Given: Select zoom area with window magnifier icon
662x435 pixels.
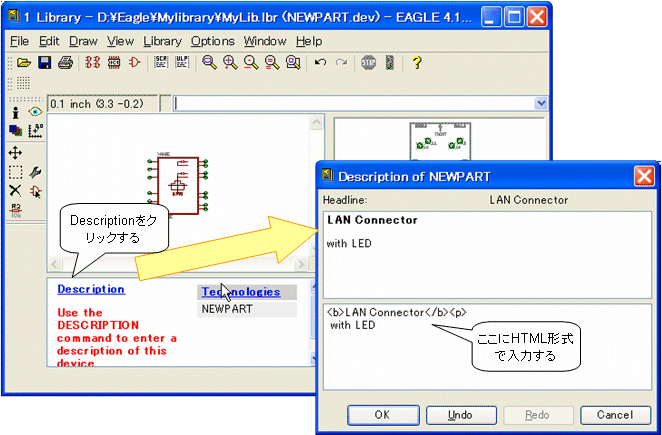Looking at the screenshot, I should 293,63.
